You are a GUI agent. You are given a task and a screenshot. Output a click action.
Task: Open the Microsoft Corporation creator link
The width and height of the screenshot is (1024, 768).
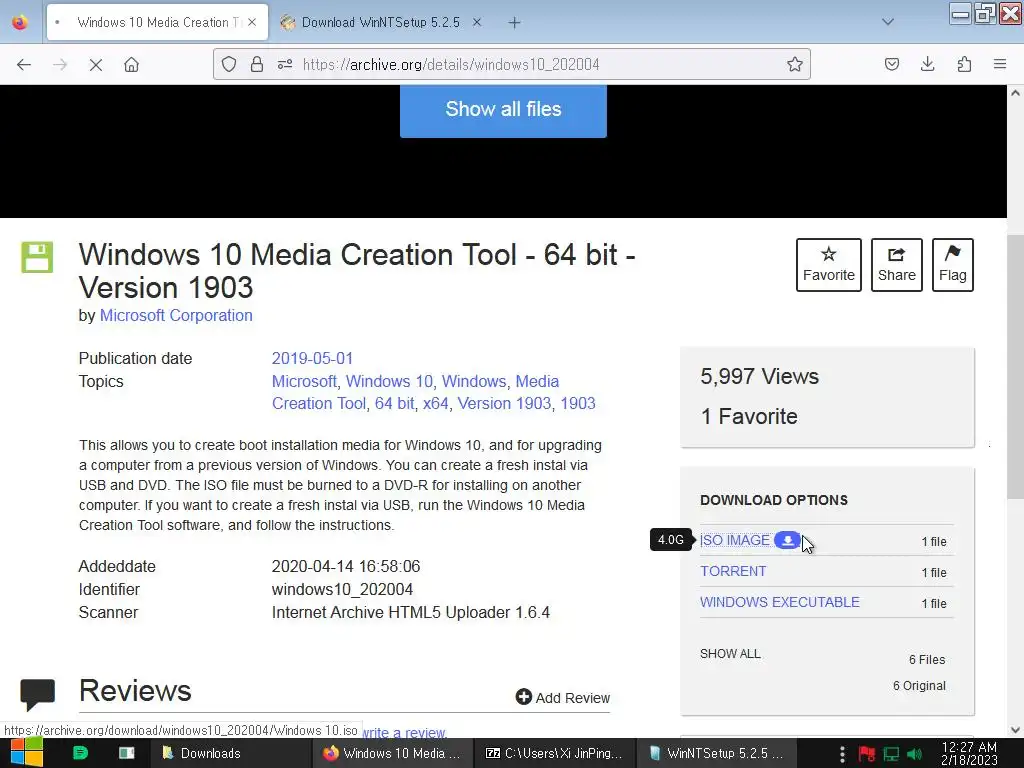click(x=176, y=315)
